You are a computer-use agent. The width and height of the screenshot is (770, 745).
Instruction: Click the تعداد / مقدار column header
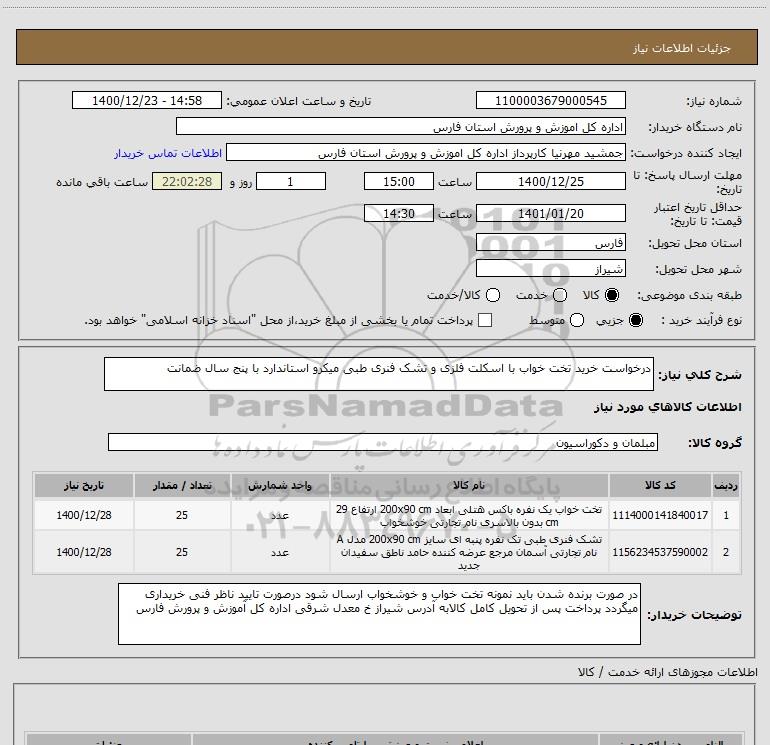(182, 485)
